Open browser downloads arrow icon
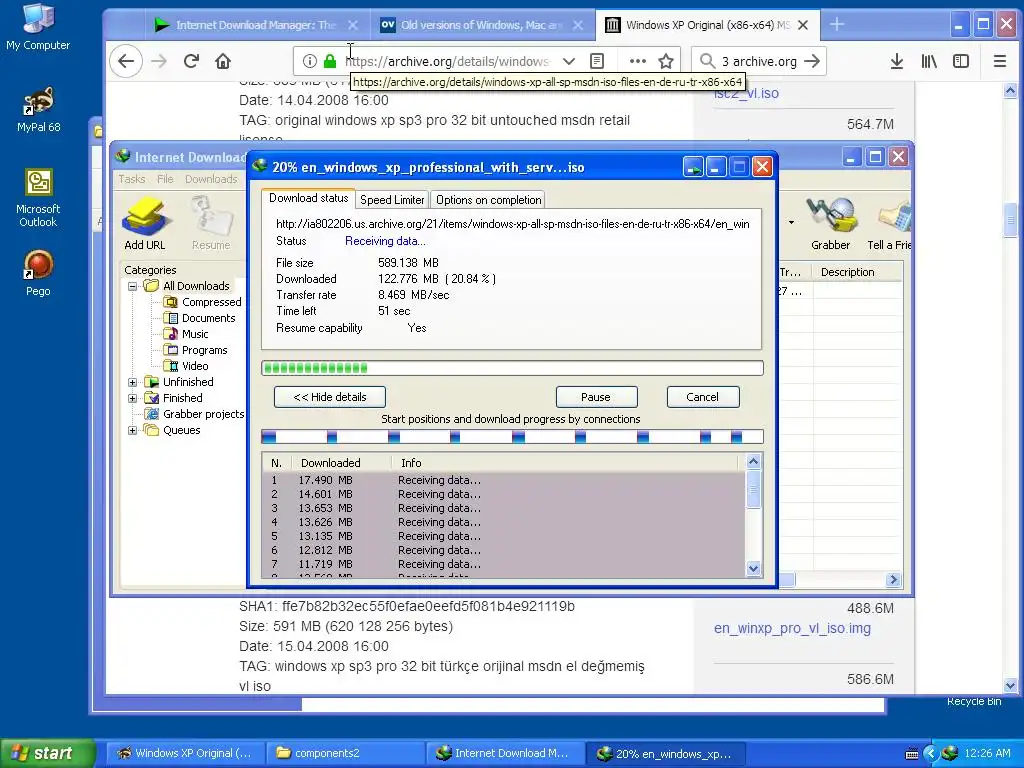1024x768 pixels. click(897, 61)
